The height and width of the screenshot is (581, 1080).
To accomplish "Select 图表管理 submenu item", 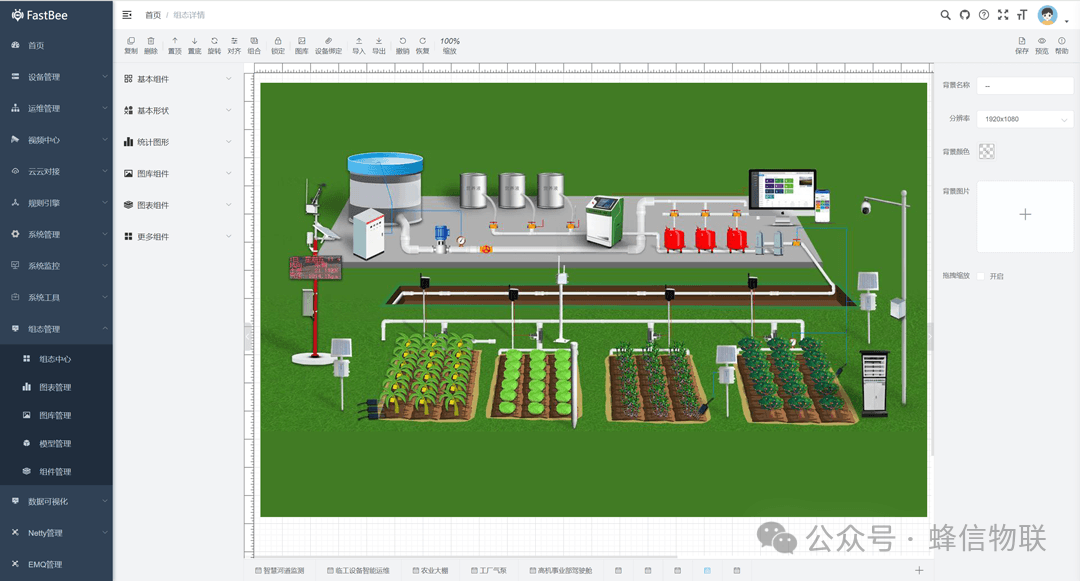I will [x=56, y=388].
